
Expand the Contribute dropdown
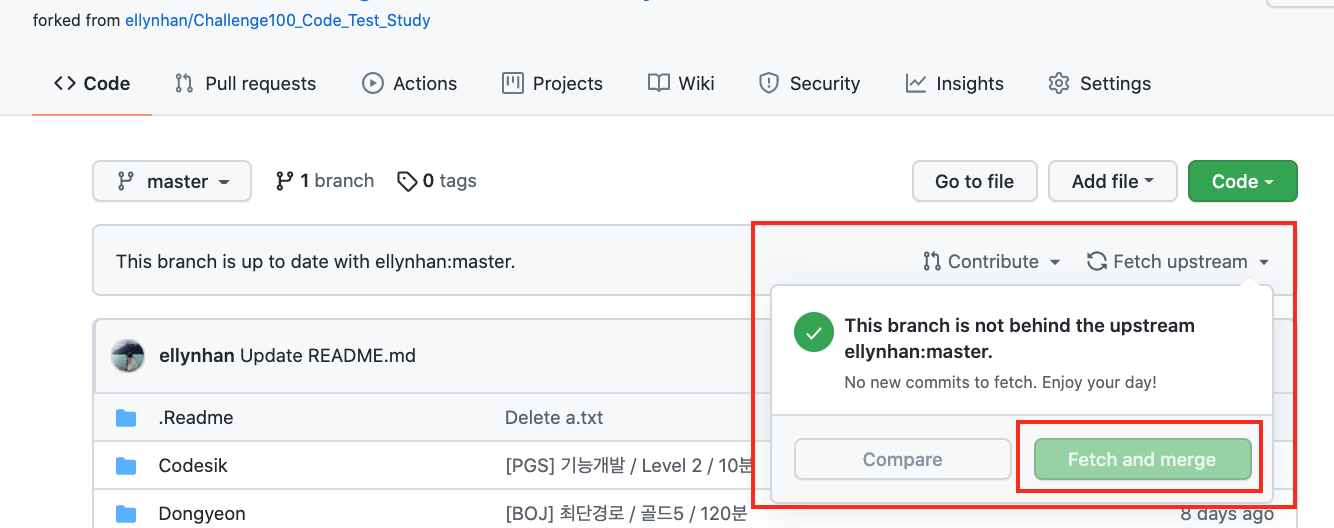pos(992,262)
